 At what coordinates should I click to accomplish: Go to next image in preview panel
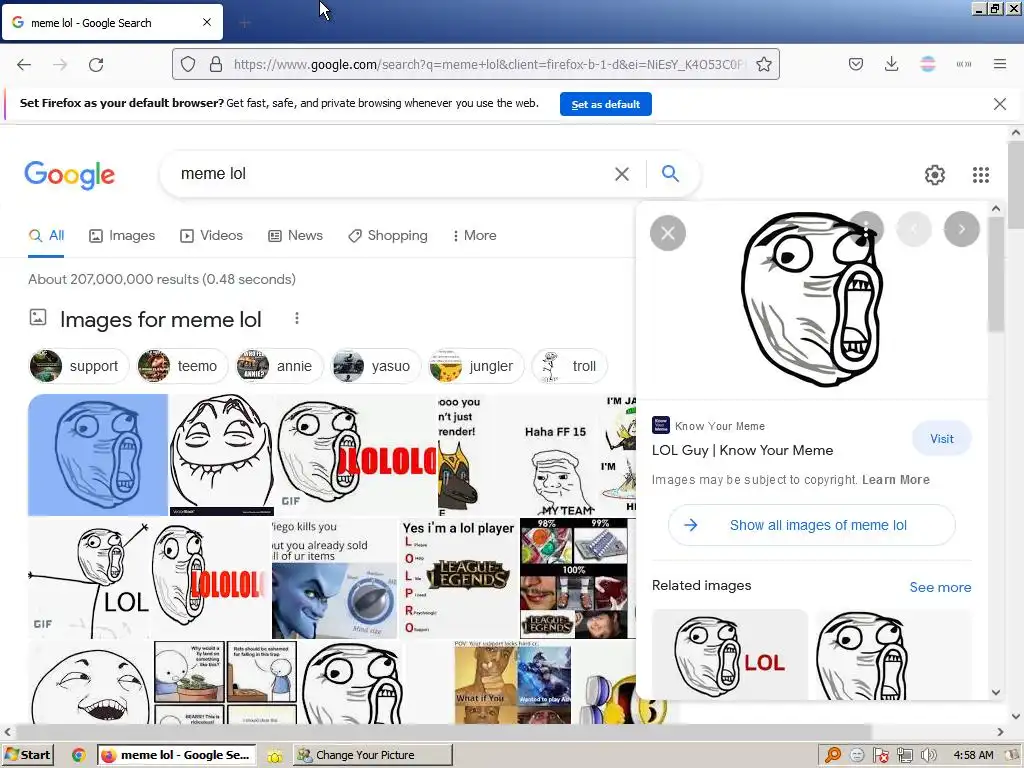point(961,229)
